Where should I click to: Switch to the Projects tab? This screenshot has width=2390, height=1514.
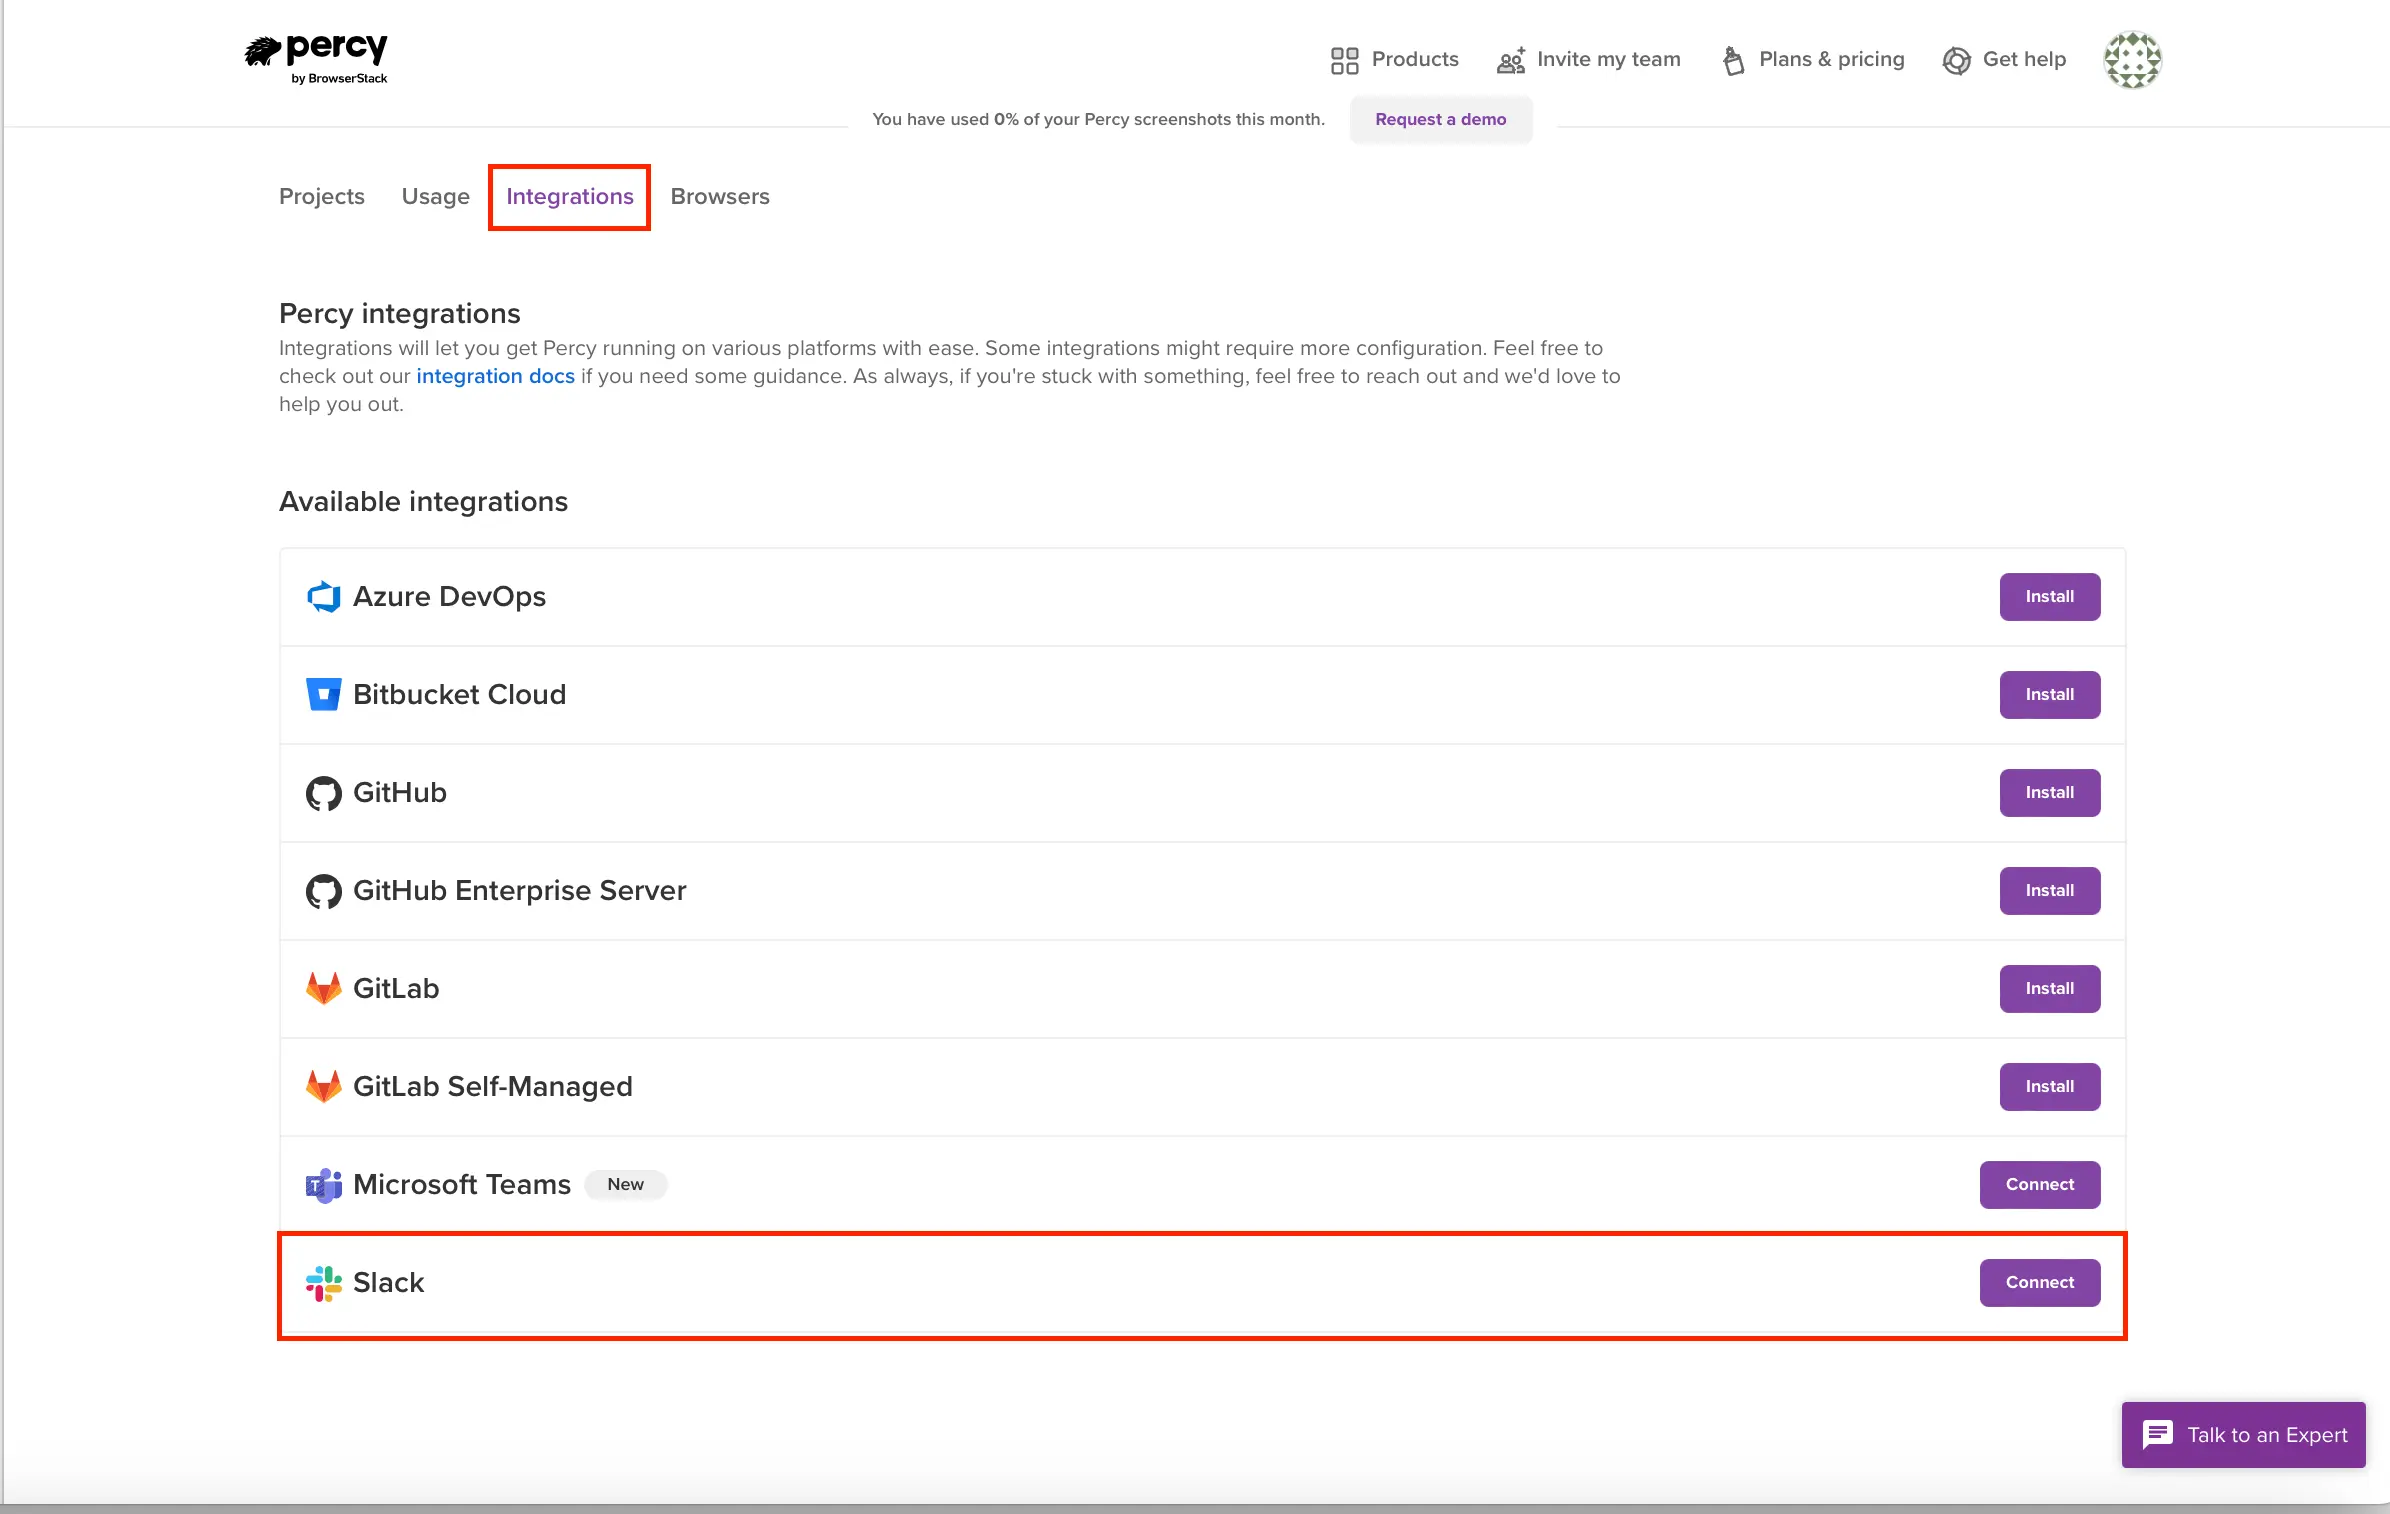[x=321, y=197]
